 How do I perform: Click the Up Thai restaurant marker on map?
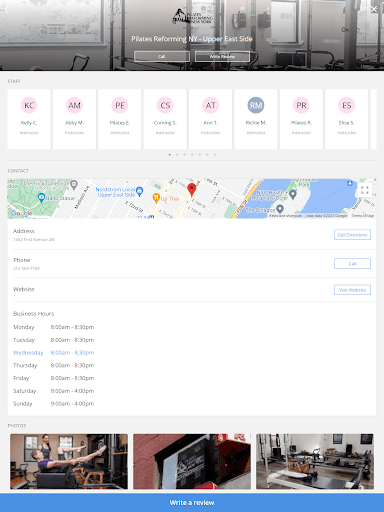[156, 198]
